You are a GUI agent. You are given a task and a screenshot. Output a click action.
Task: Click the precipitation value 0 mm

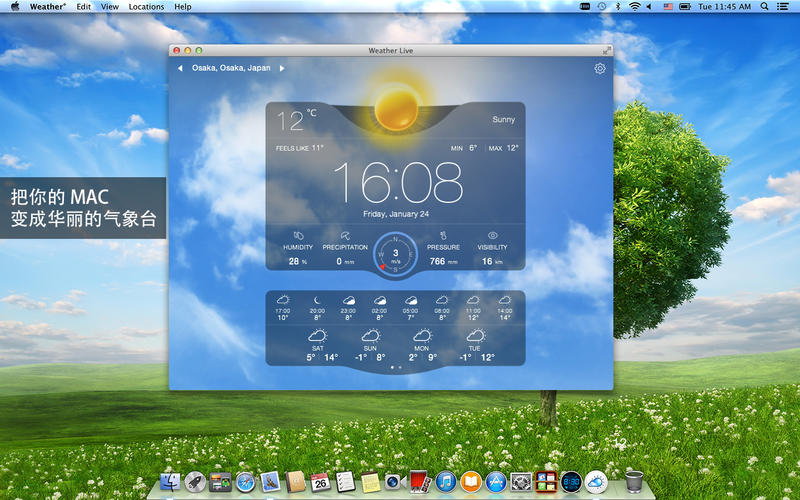pos(345,261)
